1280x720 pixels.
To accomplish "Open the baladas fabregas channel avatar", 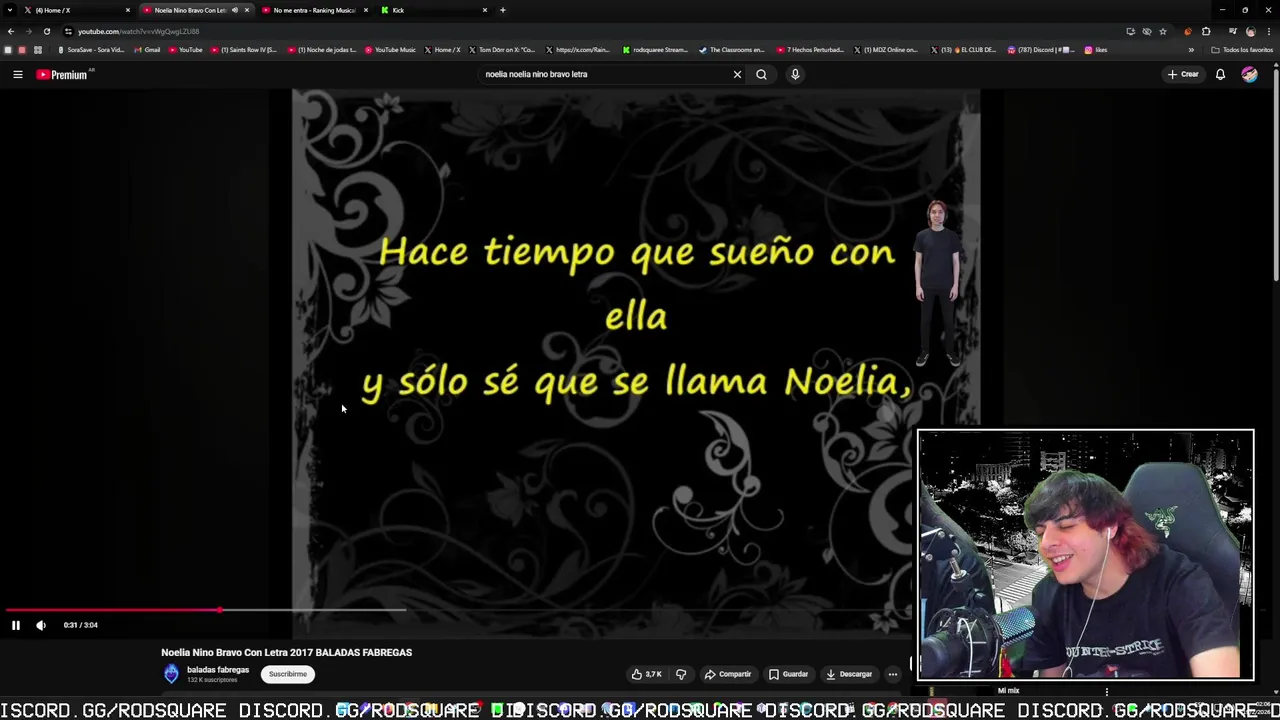I will (x=171, y=674).
